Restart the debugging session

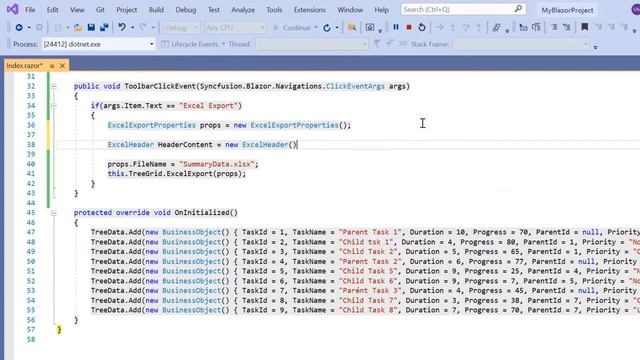422,27
